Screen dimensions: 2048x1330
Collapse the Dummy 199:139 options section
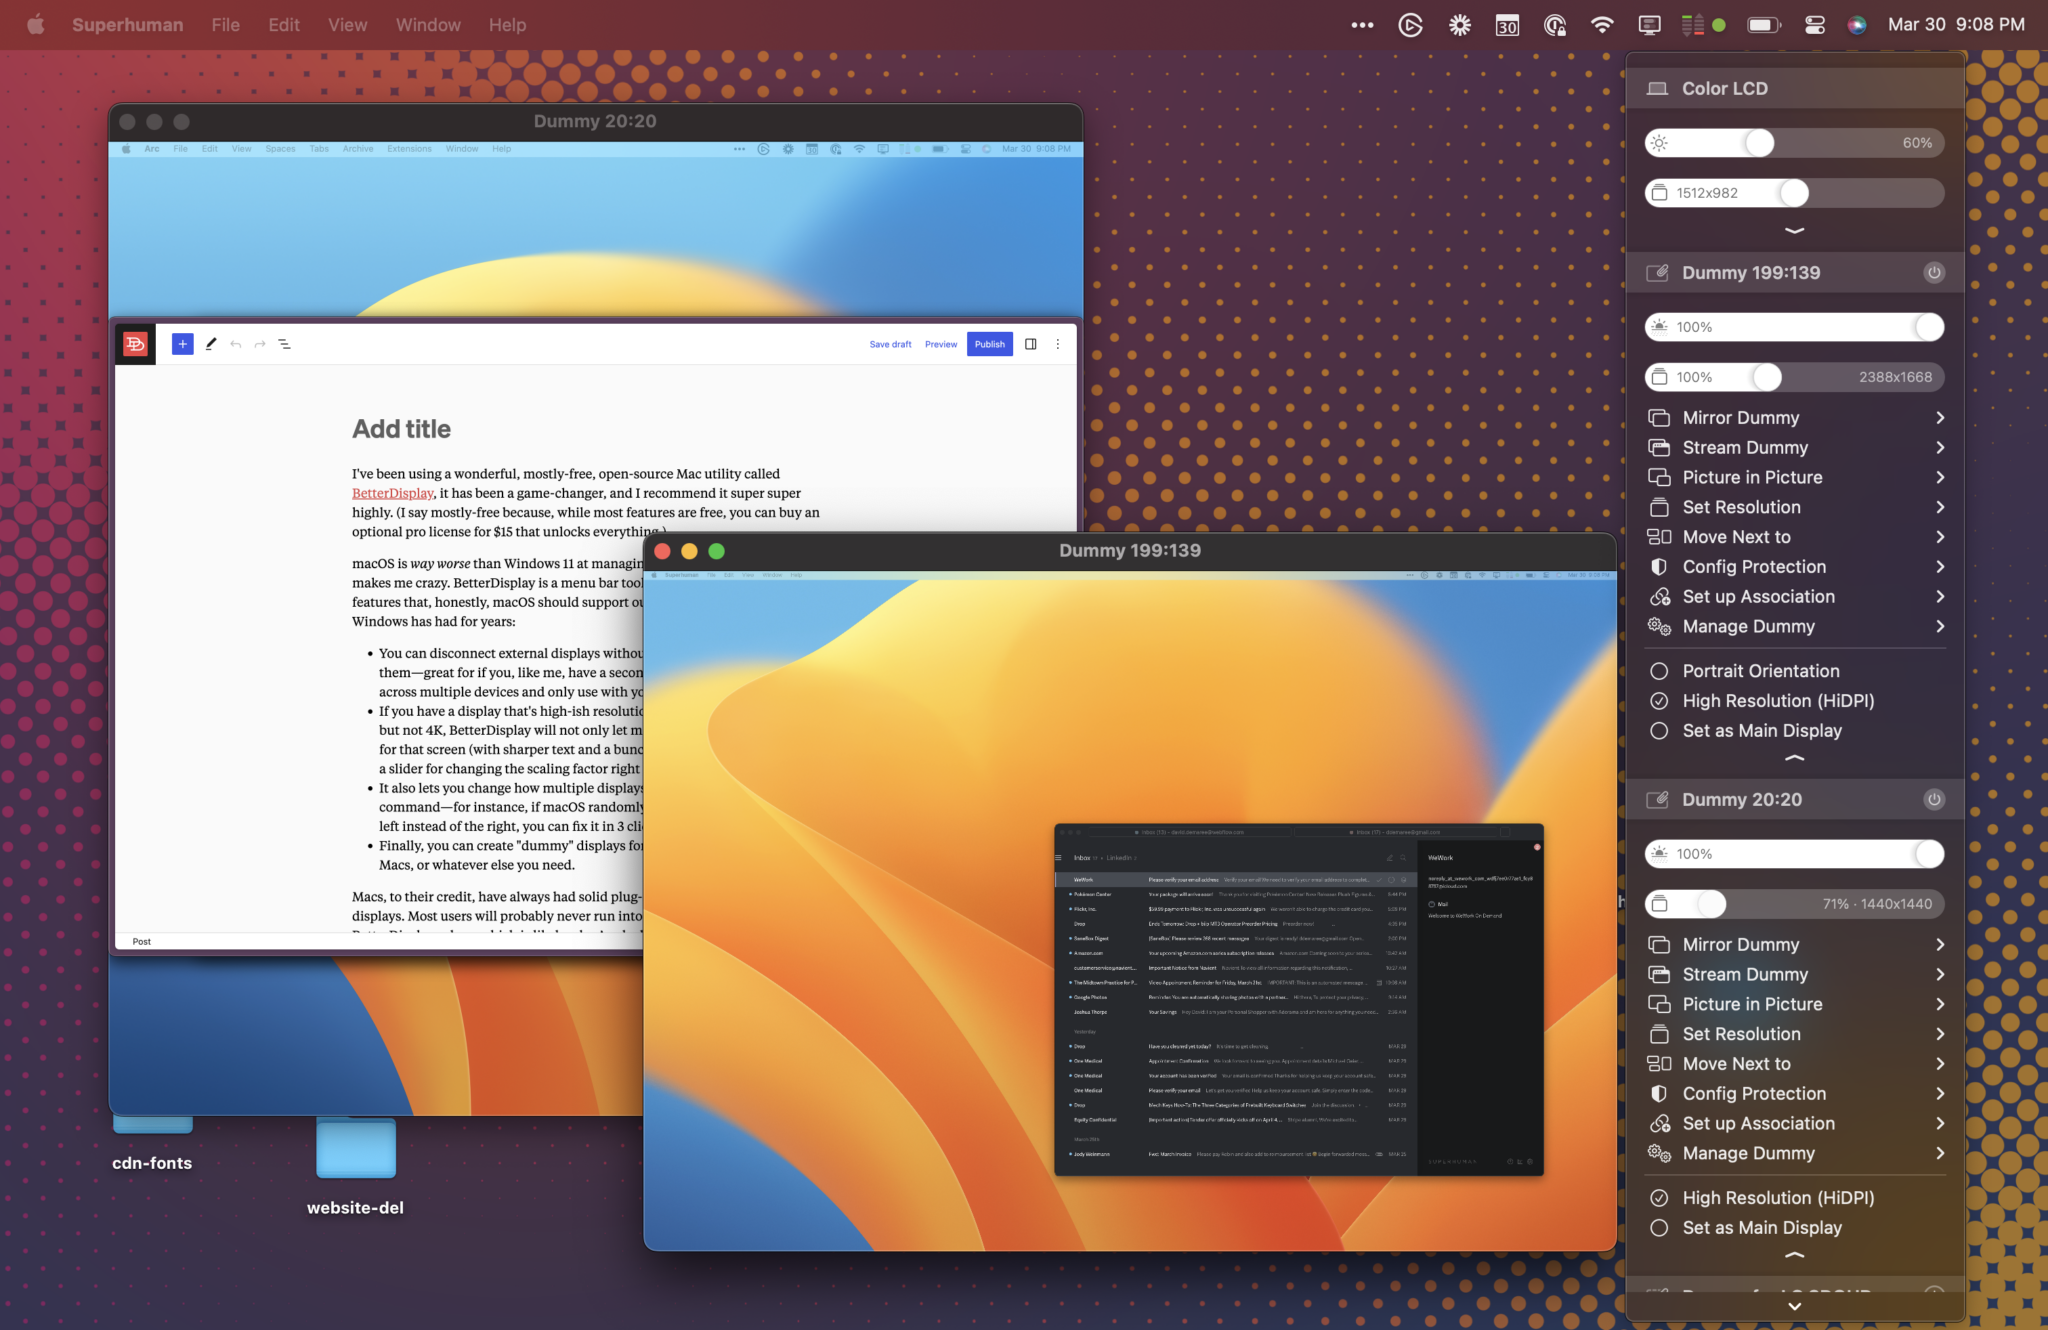(x=1793, y=758)
